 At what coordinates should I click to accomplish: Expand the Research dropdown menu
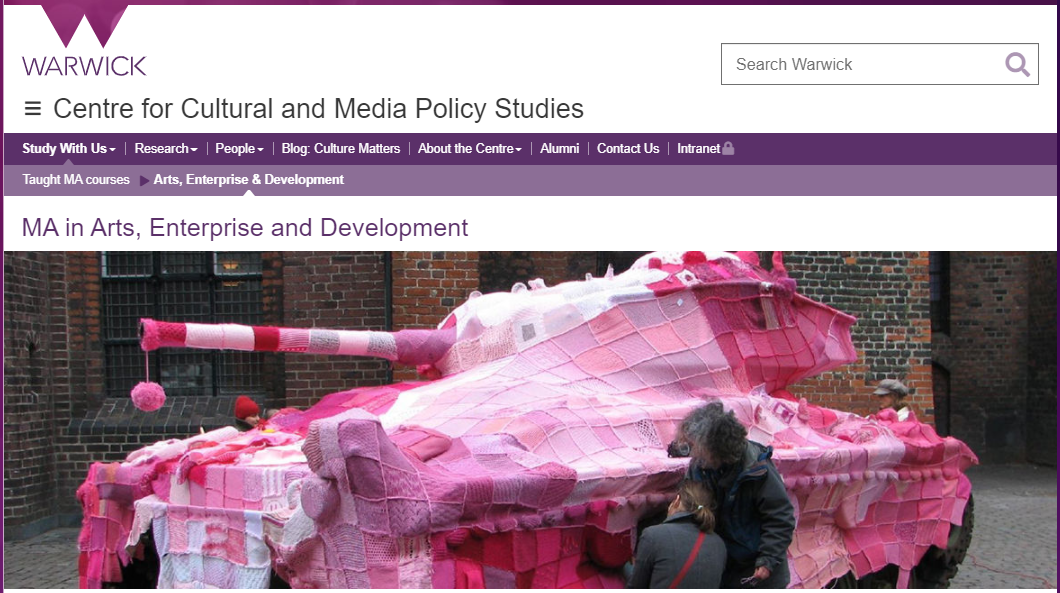(166, 149)
